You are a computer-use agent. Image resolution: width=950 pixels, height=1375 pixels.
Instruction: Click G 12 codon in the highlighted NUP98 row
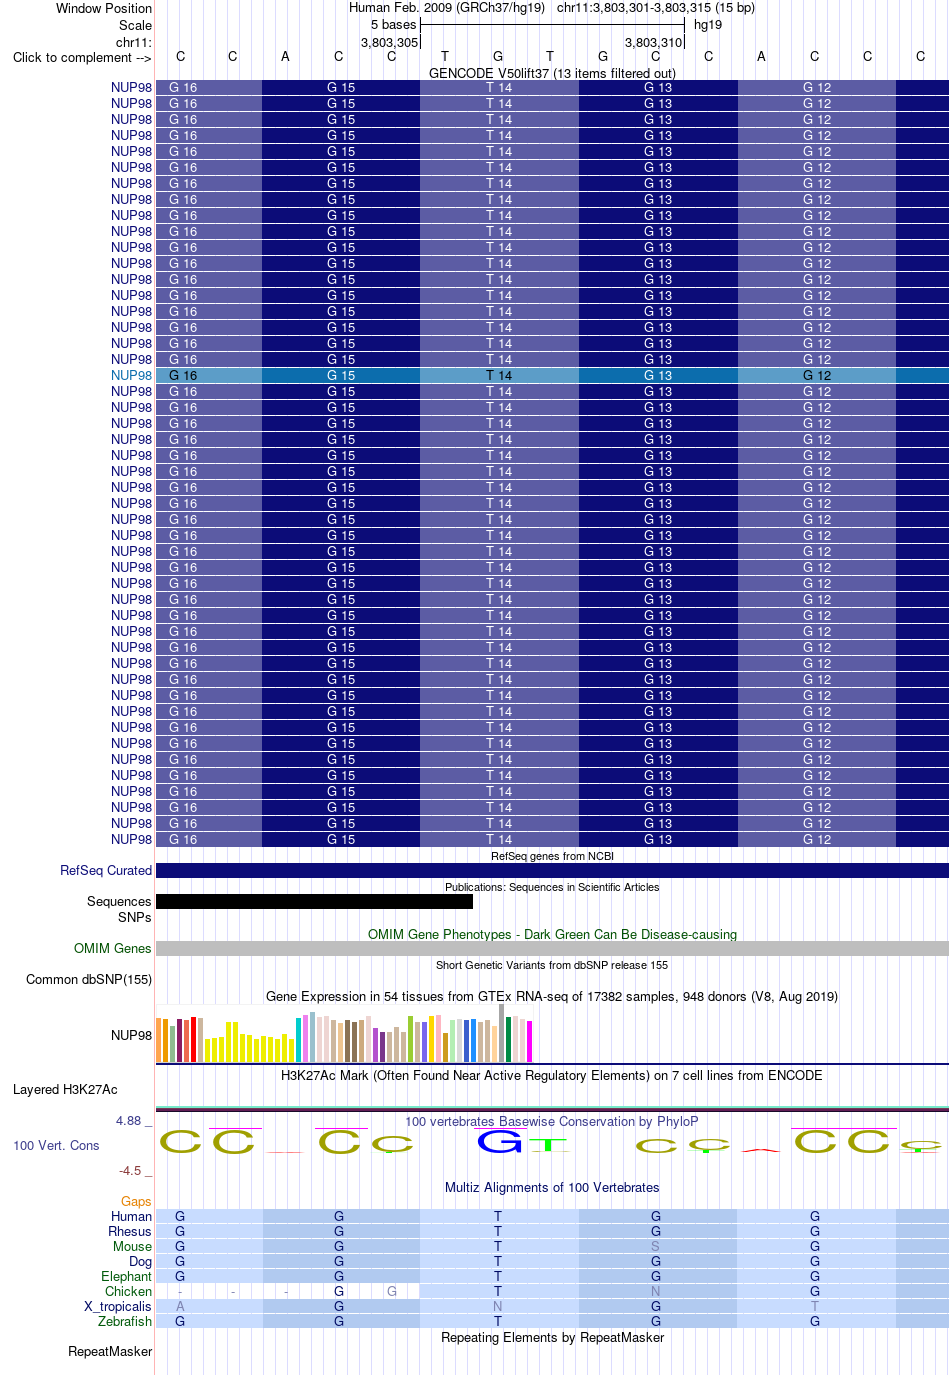coord(817,375)
